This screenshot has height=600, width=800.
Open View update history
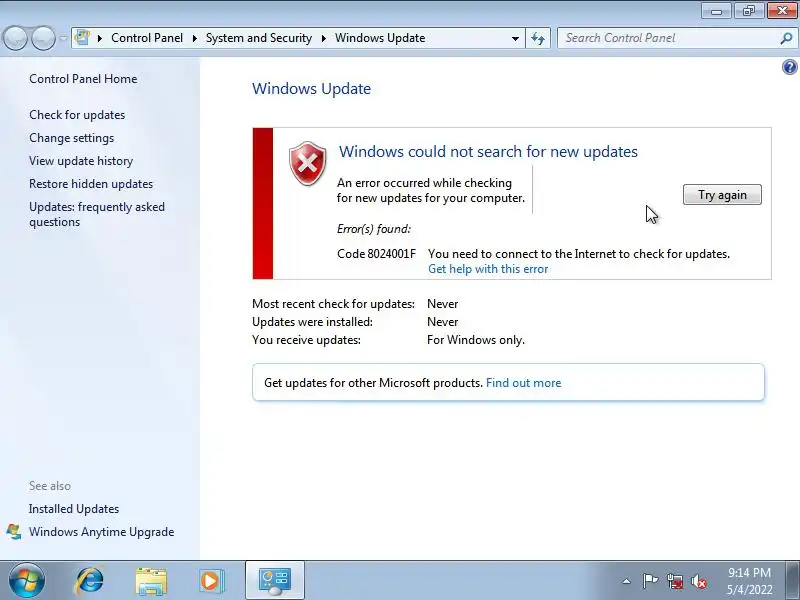(81, 161)
